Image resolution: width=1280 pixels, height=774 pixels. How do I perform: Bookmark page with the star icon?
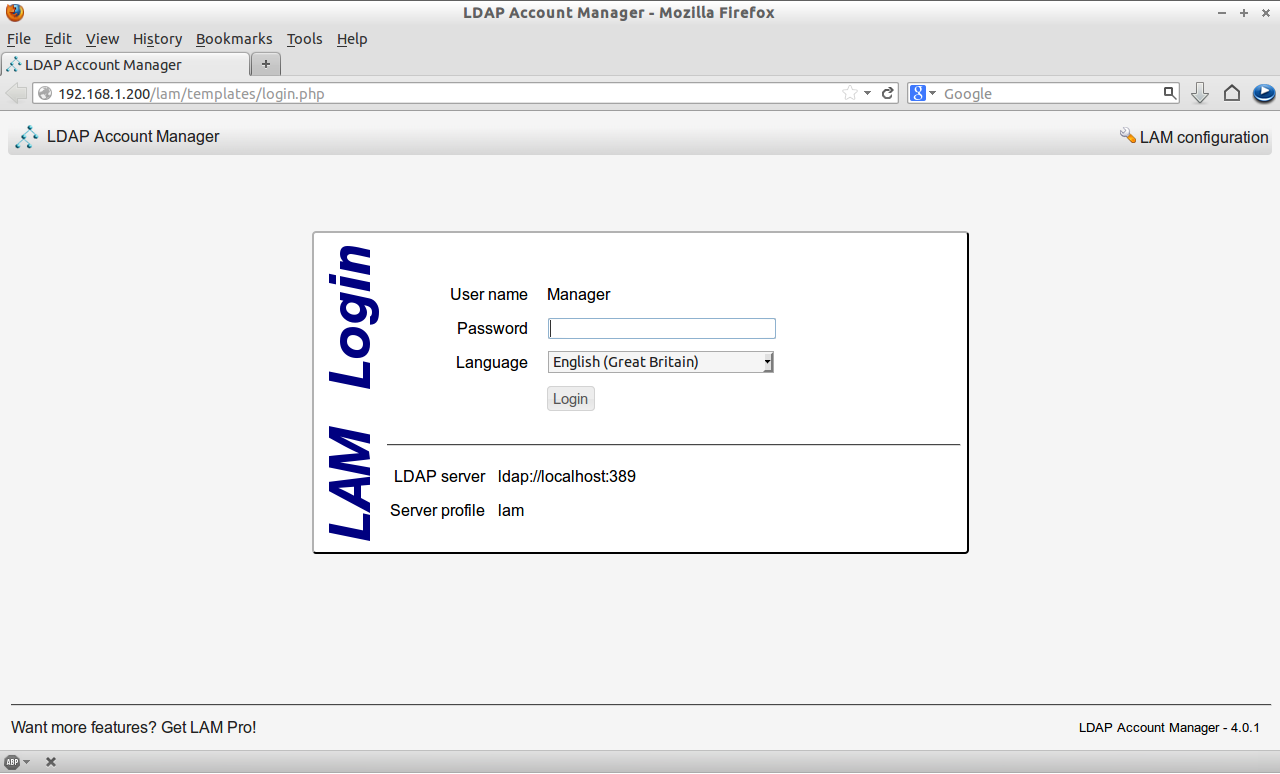[850, 93]
